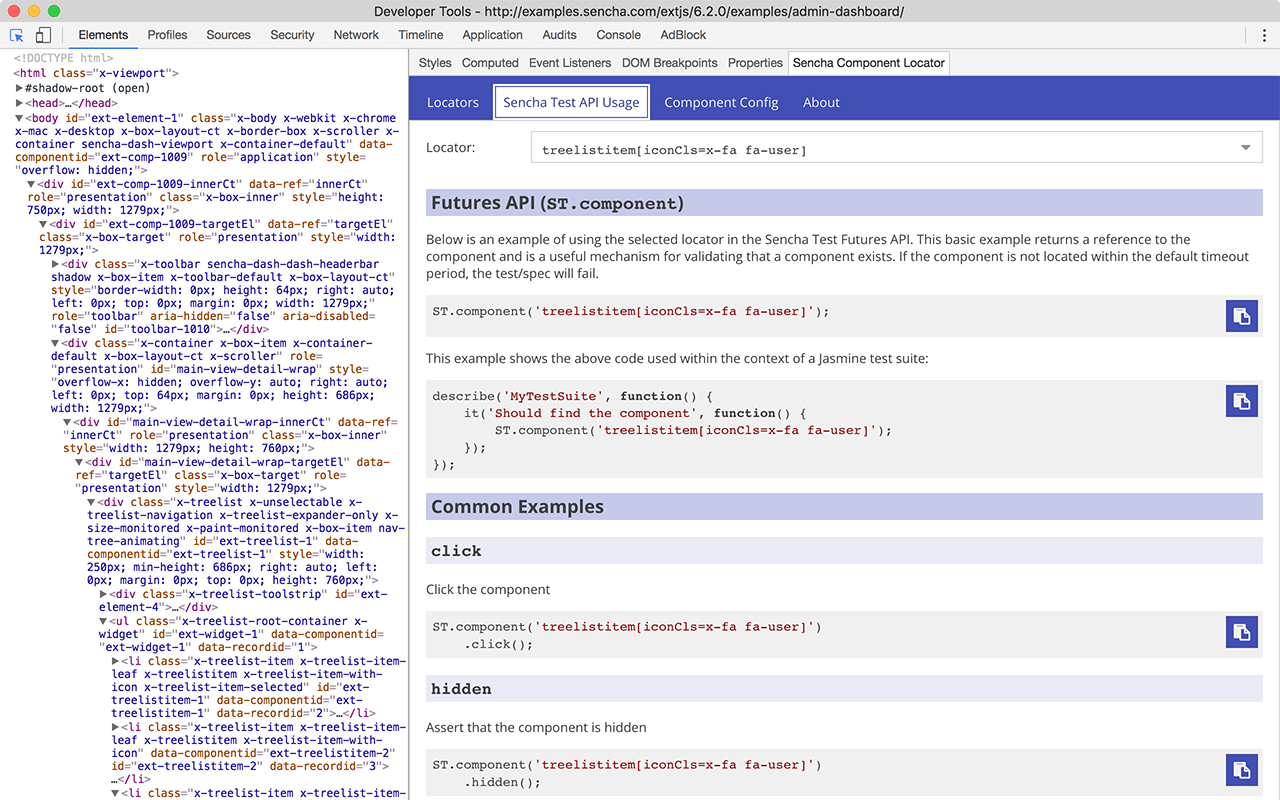This screenshot has height=800, width=1280.
Task: Open Event Listeners sidebar pane
Action: (x=570, y=63)
